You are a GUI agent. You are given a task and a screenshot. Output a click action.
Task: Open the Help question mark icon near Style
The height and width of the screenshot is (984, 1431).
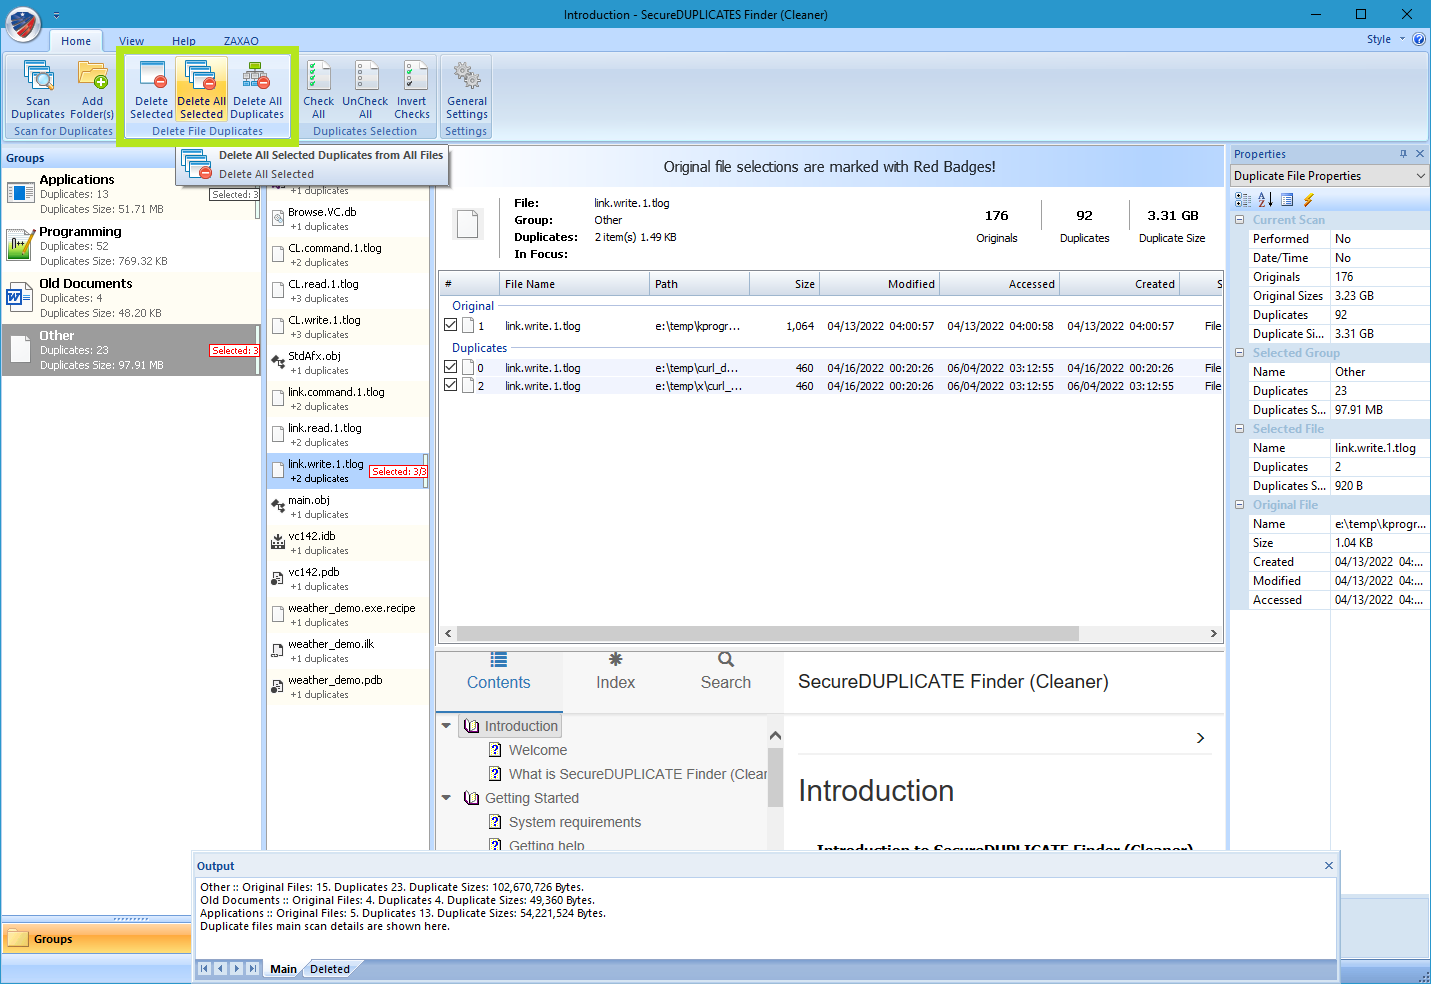coord(1419,40)
